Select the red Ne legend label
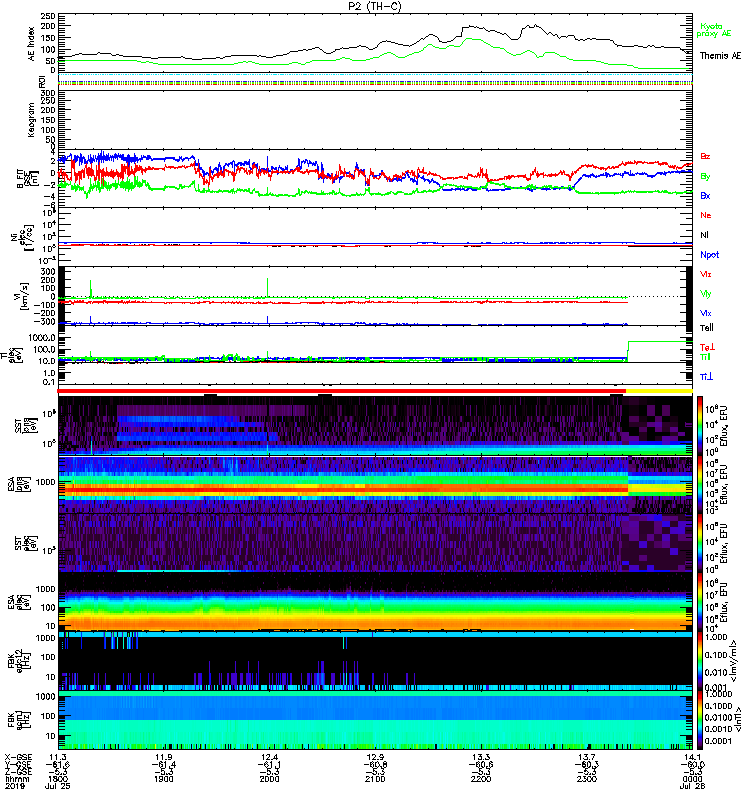Viewport: 750px width, 800px height. (x=705, y=215)
